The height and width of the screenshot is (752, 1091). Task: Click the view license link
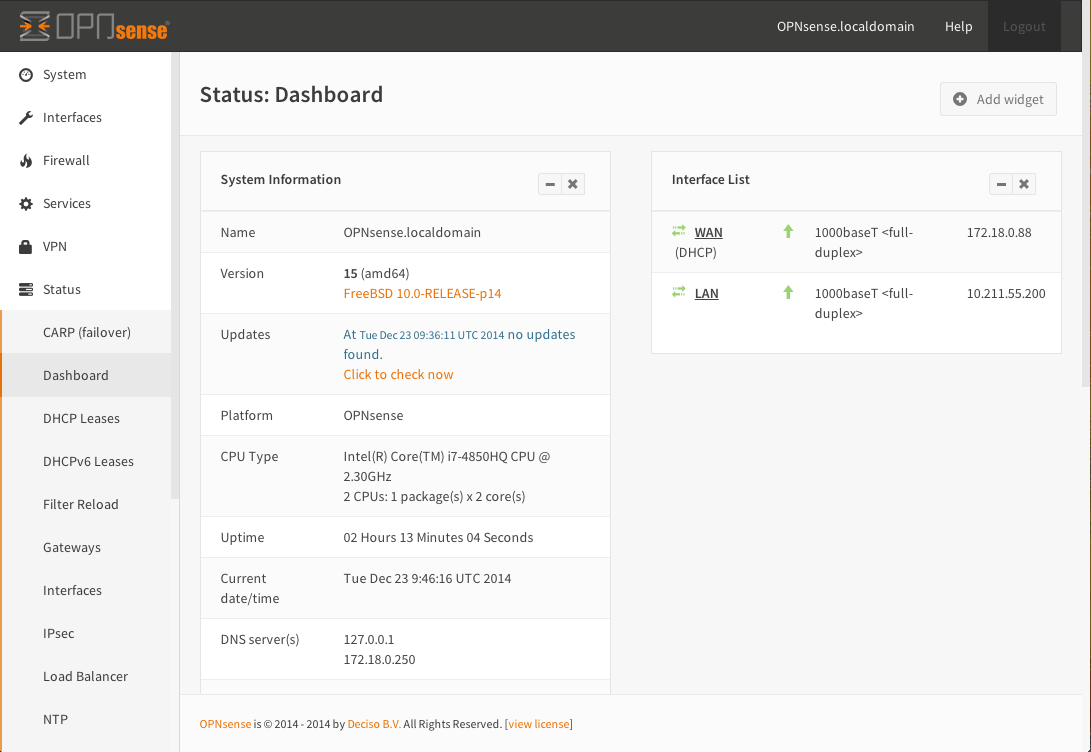(x=539, y=724)
